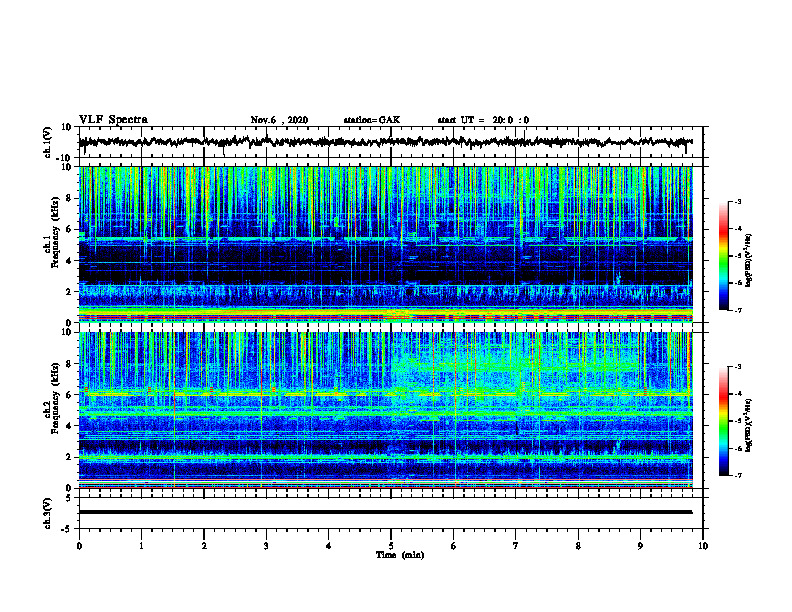792x612 pixels.
Task: Click the "start UT = 20:0 :0" header text
Action: pos(483,120)
